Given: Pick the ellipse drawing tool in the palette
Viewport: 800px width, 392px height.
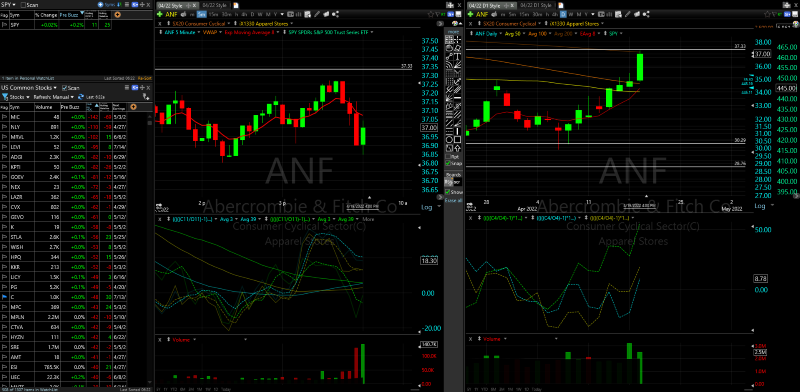Looking at the screenshot, I should point(449,139).
